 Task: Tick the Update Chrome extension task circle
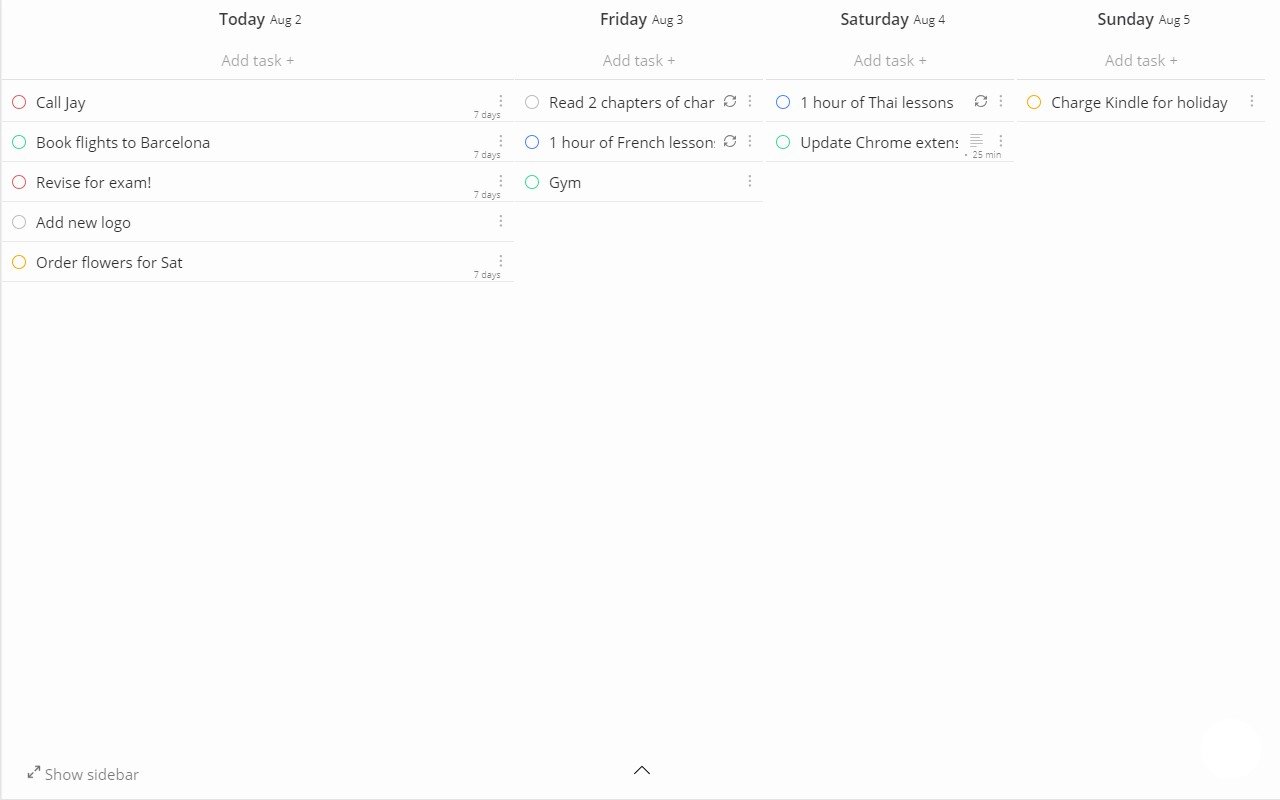[783, 142]
